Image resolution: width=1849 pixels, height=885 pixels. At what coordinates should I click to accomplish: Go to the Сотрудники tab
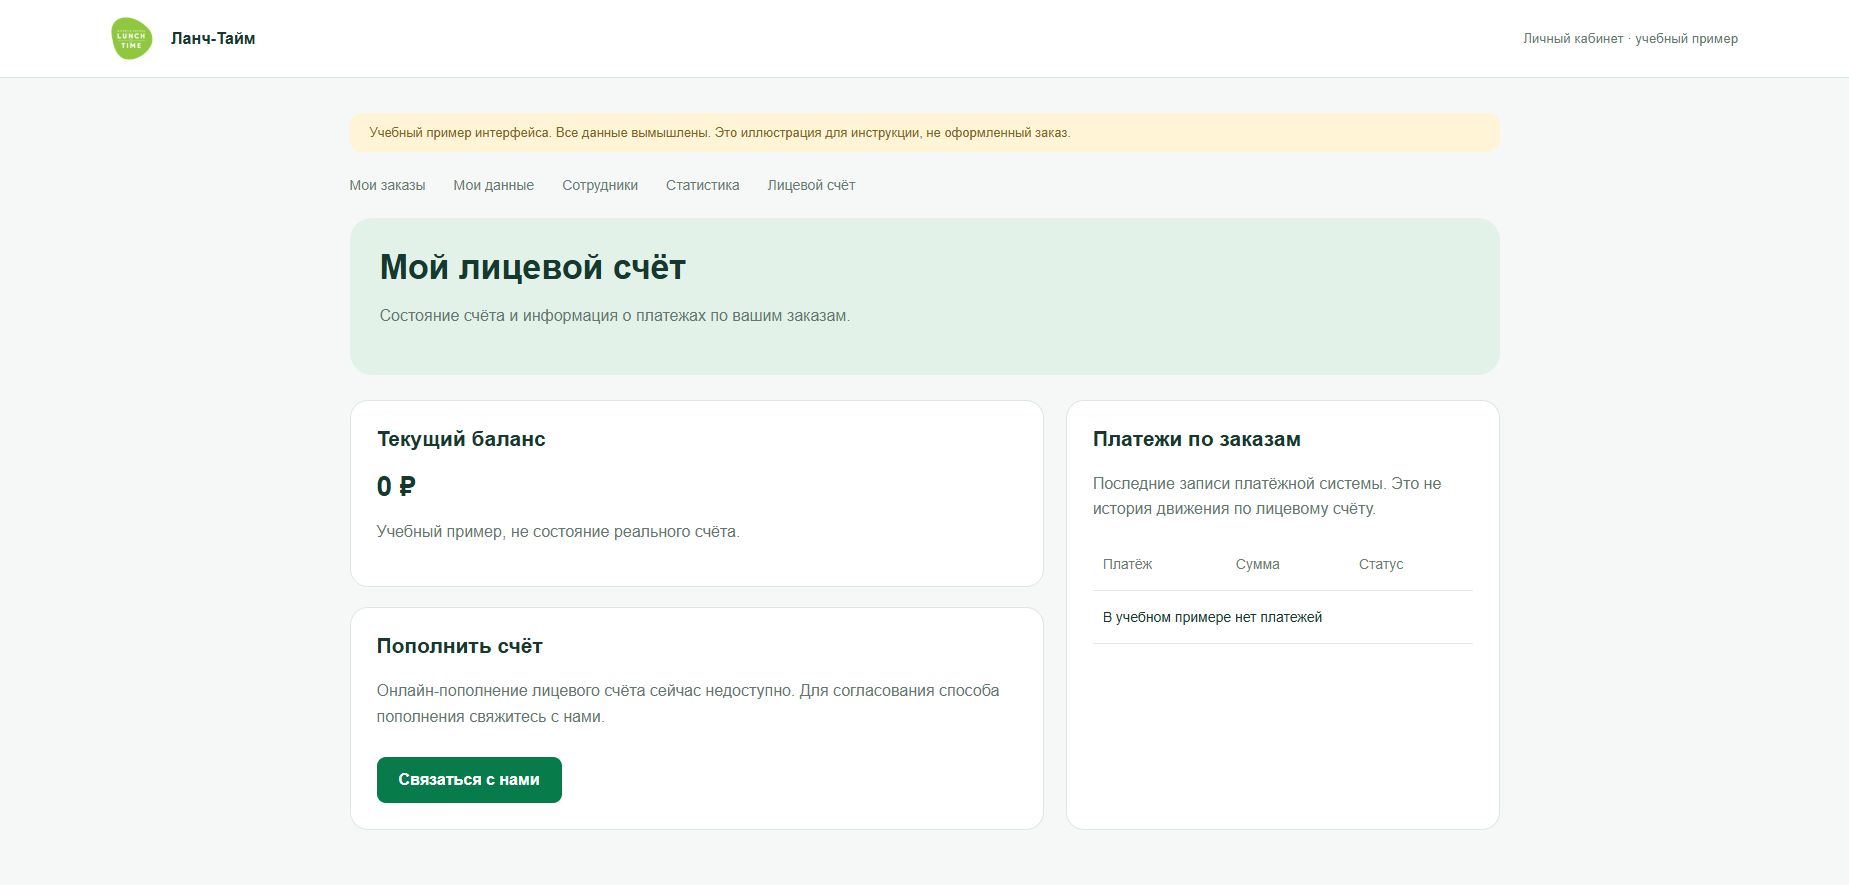click(600, 185)
